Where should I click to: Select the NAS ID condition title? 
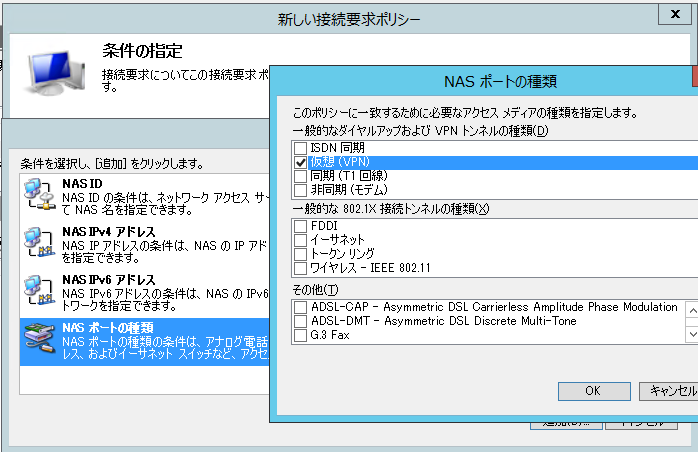point(82,183)
